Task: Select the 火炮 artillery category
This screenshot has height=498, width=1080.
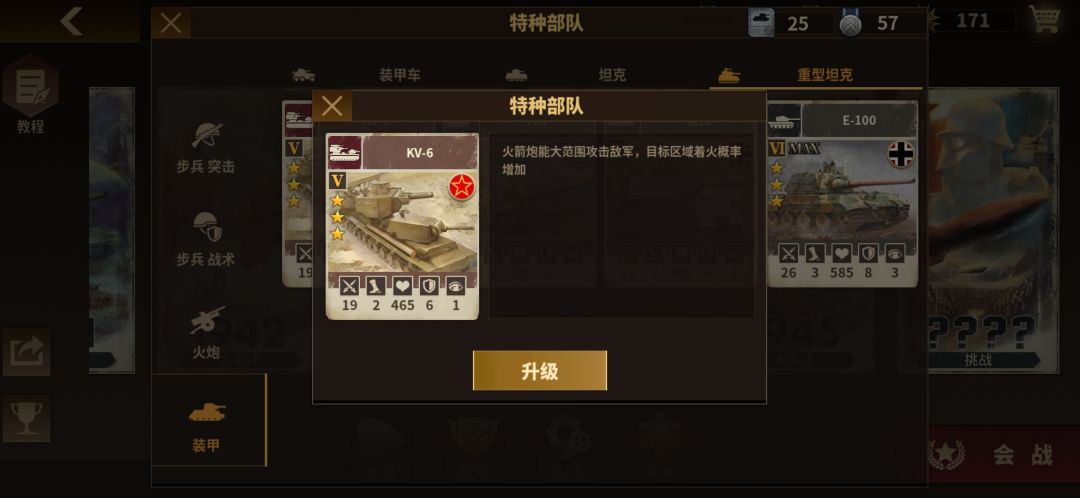Action: click(206, 333)
